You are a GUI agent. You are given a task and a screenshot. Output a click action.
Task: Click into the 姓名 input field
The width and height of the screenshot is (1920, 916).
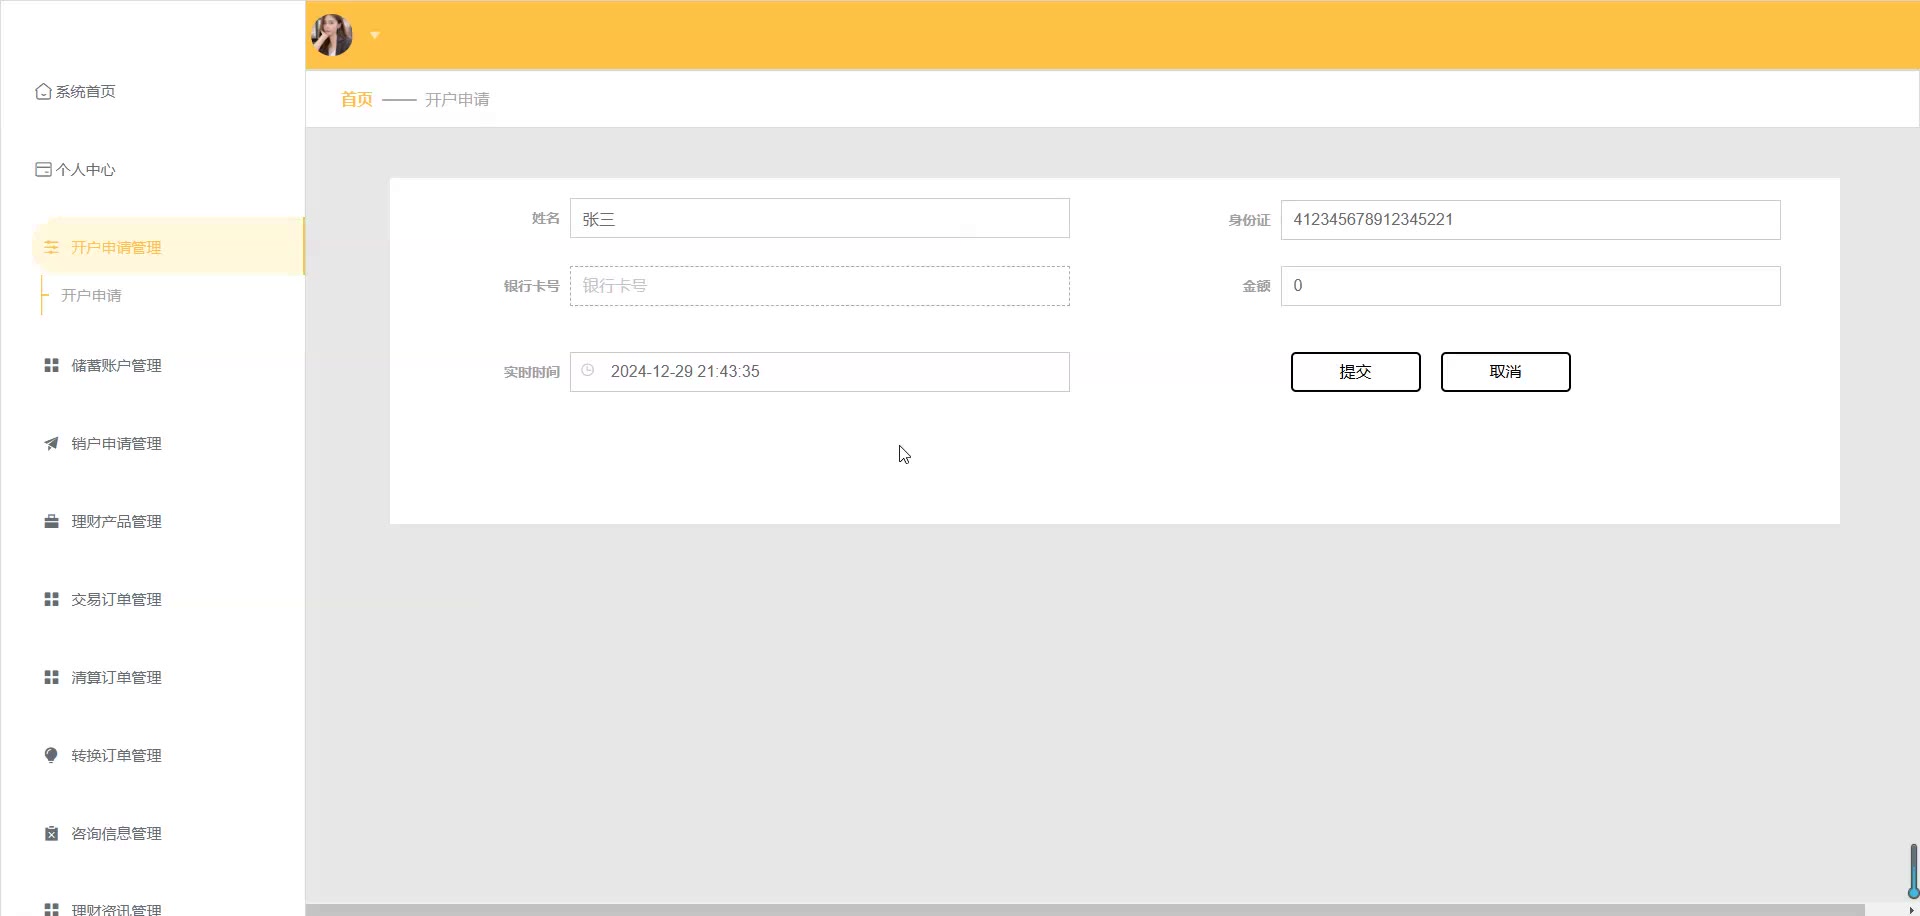tap(819, 219)
